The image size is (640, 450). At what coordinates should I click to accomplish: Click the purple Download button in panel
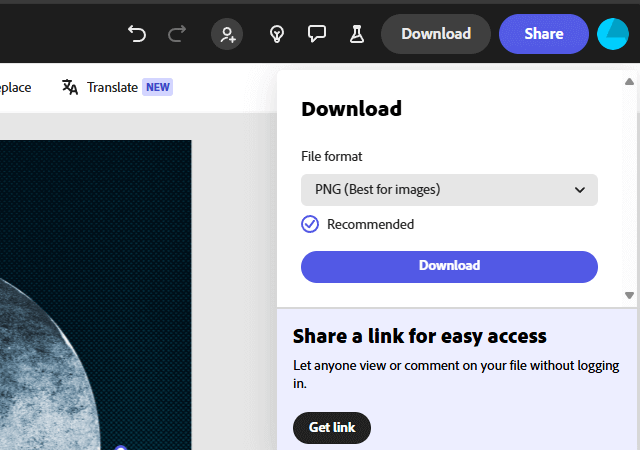pyautogui.click(x=449, y=267)
